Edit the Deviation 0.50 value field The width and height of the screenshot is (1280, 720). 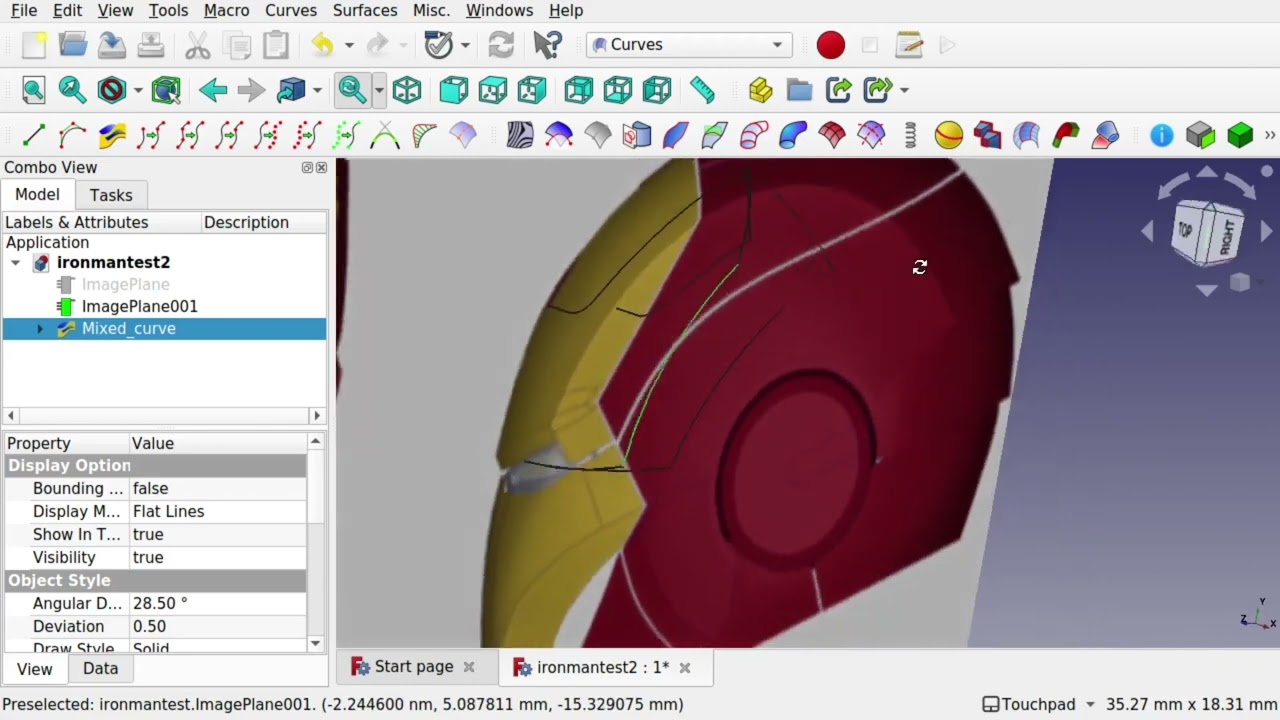click(x=218, y=627)
